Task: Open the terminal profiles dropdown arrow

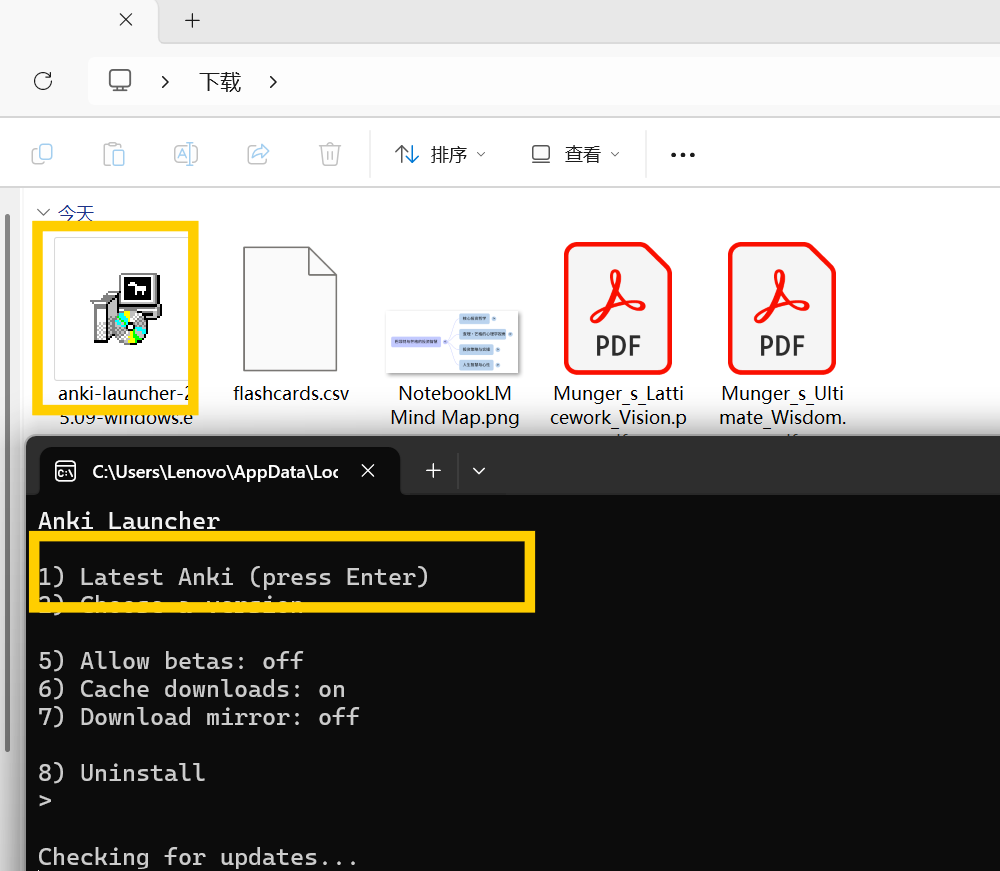Action: tap(479, 471)
